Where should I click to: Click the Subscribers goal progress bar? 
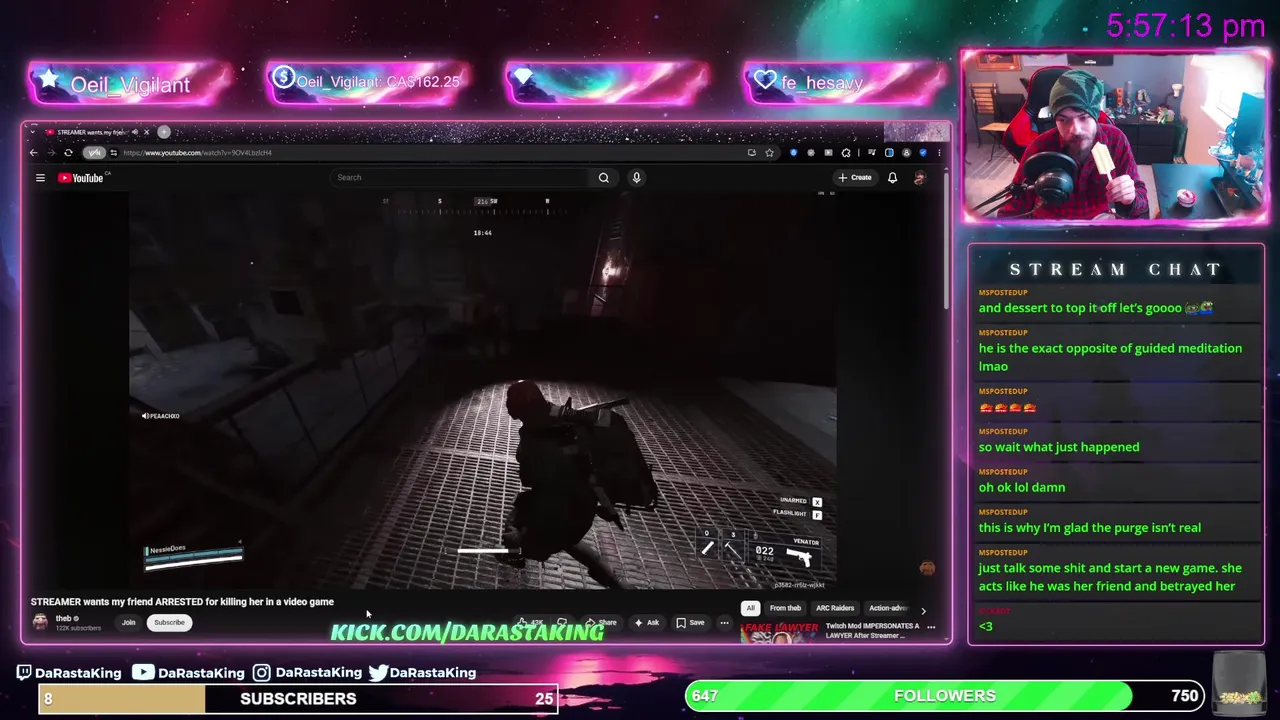[x=298, y=698]
